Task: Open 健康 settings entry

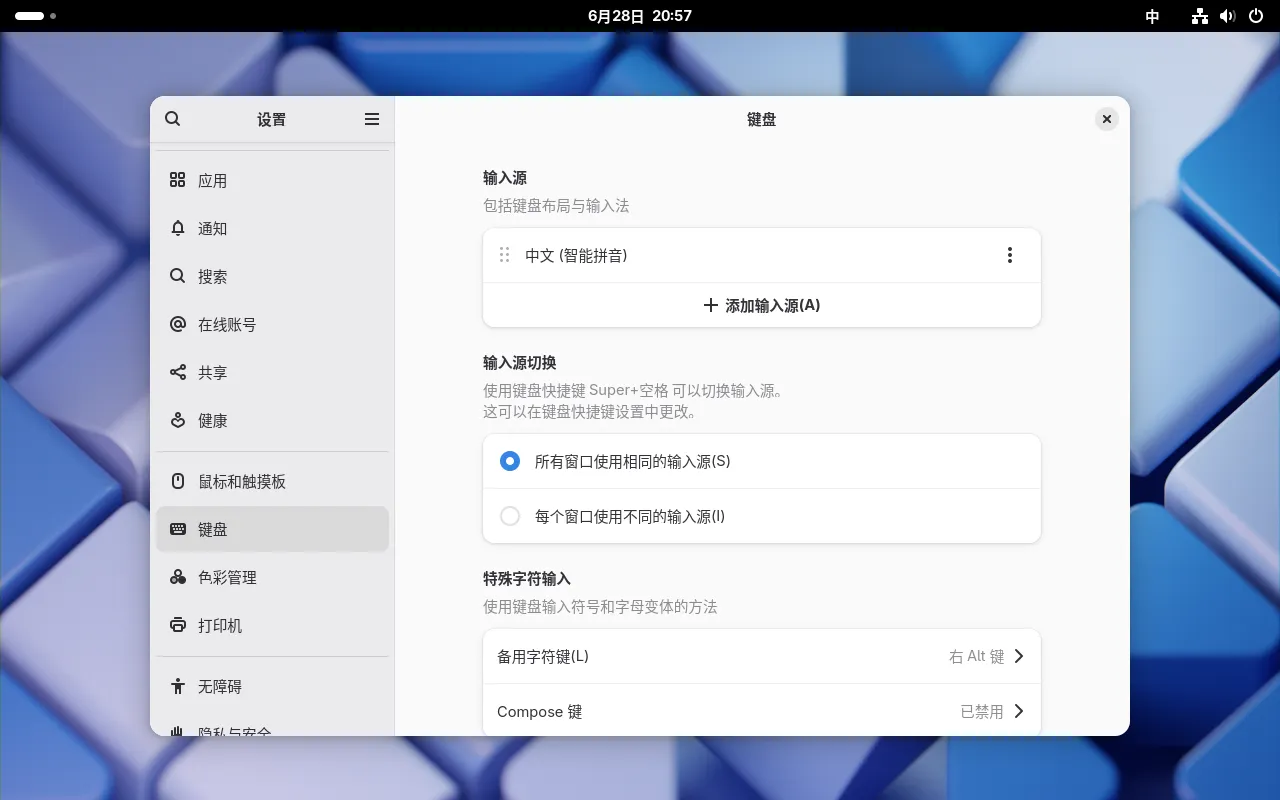Action: tap(272, 420)
